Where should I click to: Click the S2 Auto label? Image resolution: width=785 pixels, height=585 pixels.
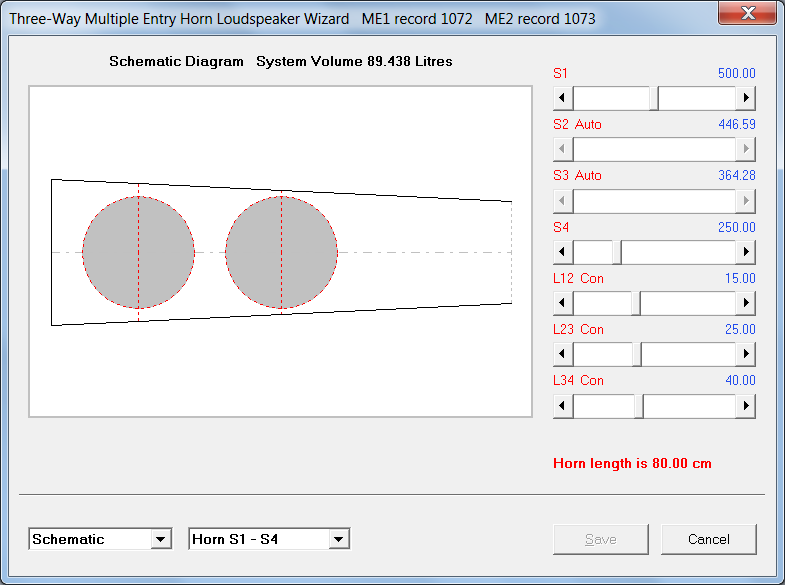(x=577, y=124)
